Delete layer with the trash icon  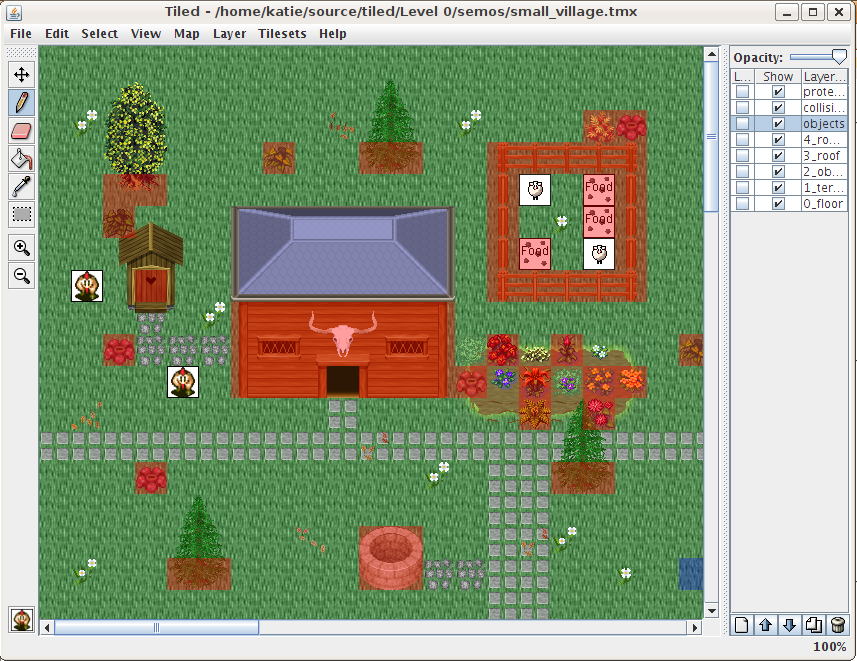[838, 625]
